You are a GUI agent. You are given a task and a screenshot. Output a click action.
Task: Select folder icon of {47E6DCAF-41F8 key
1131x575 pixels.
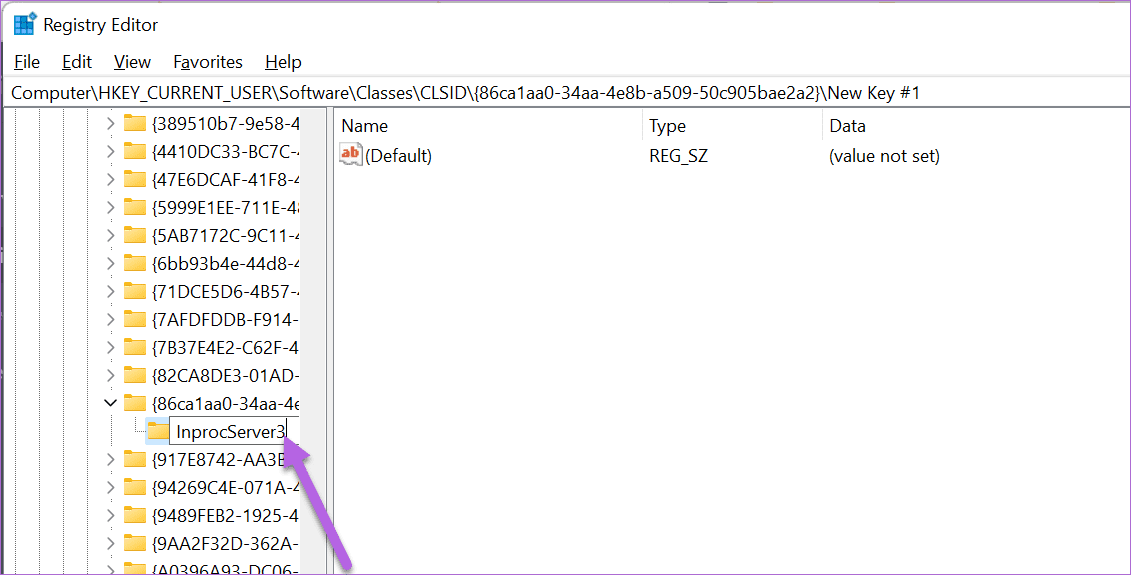[135, 179]
